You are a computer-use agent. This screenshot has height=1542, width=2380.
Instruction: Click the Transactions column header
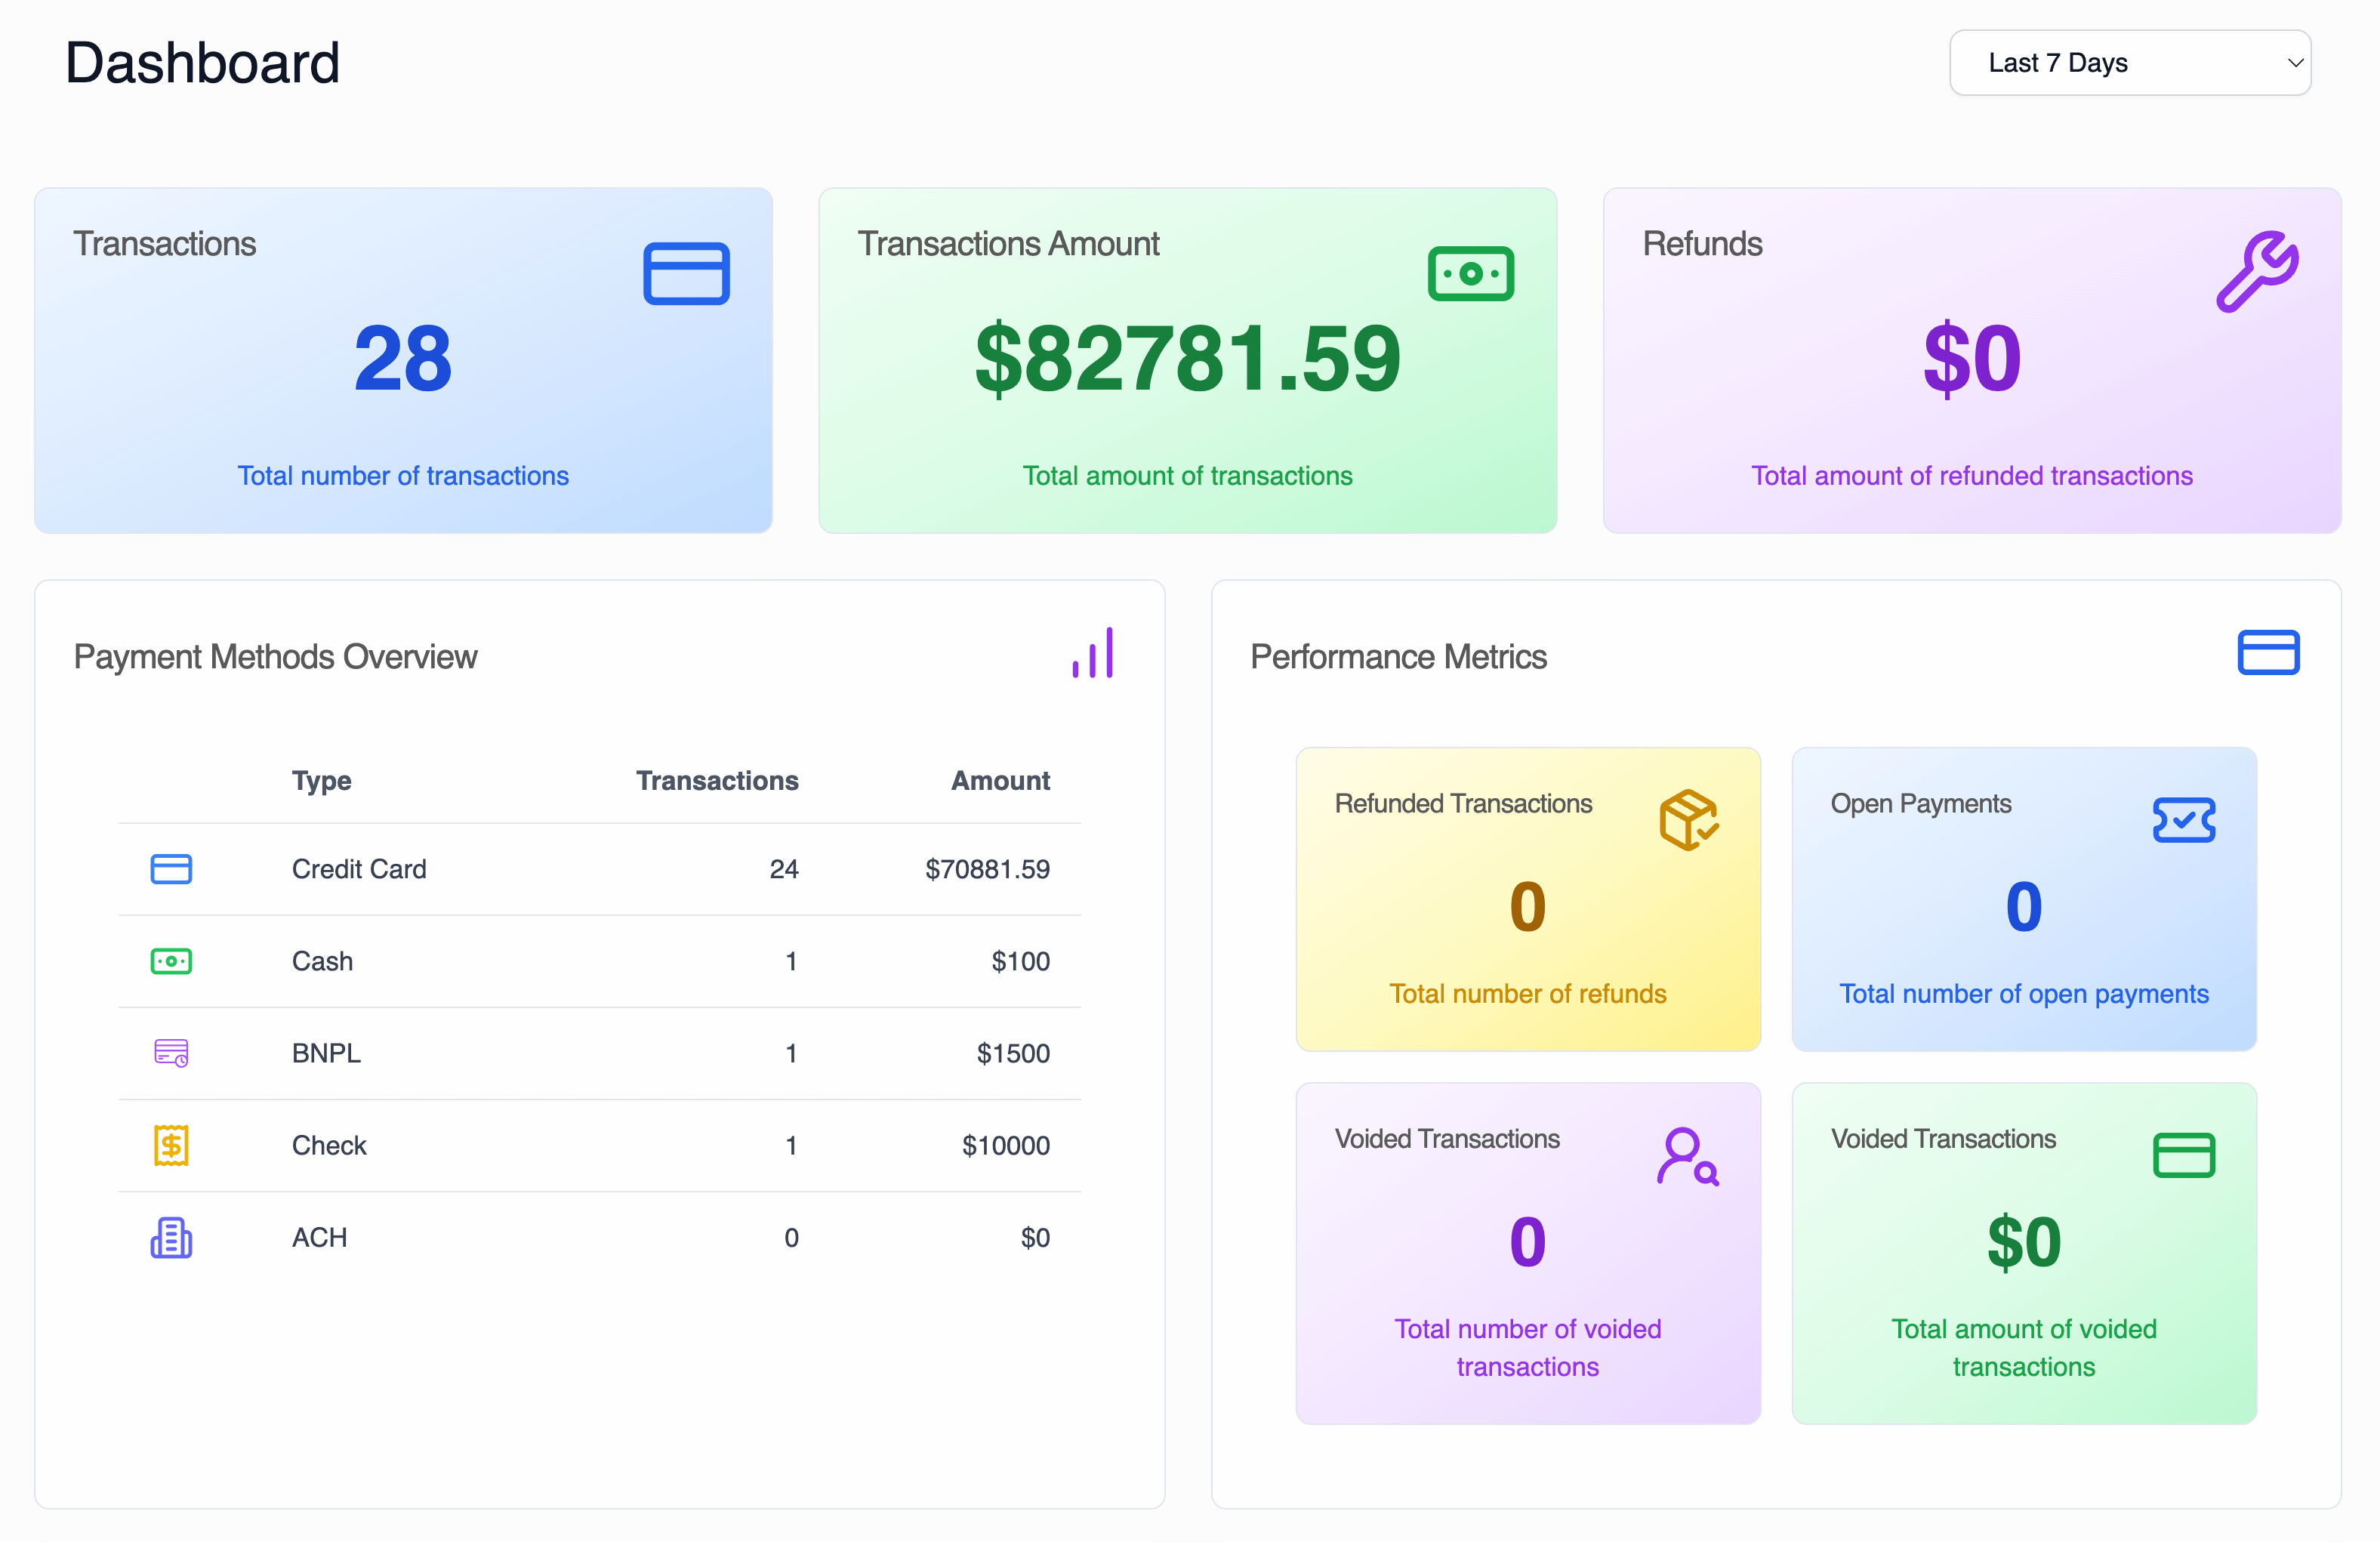(717, 780)
